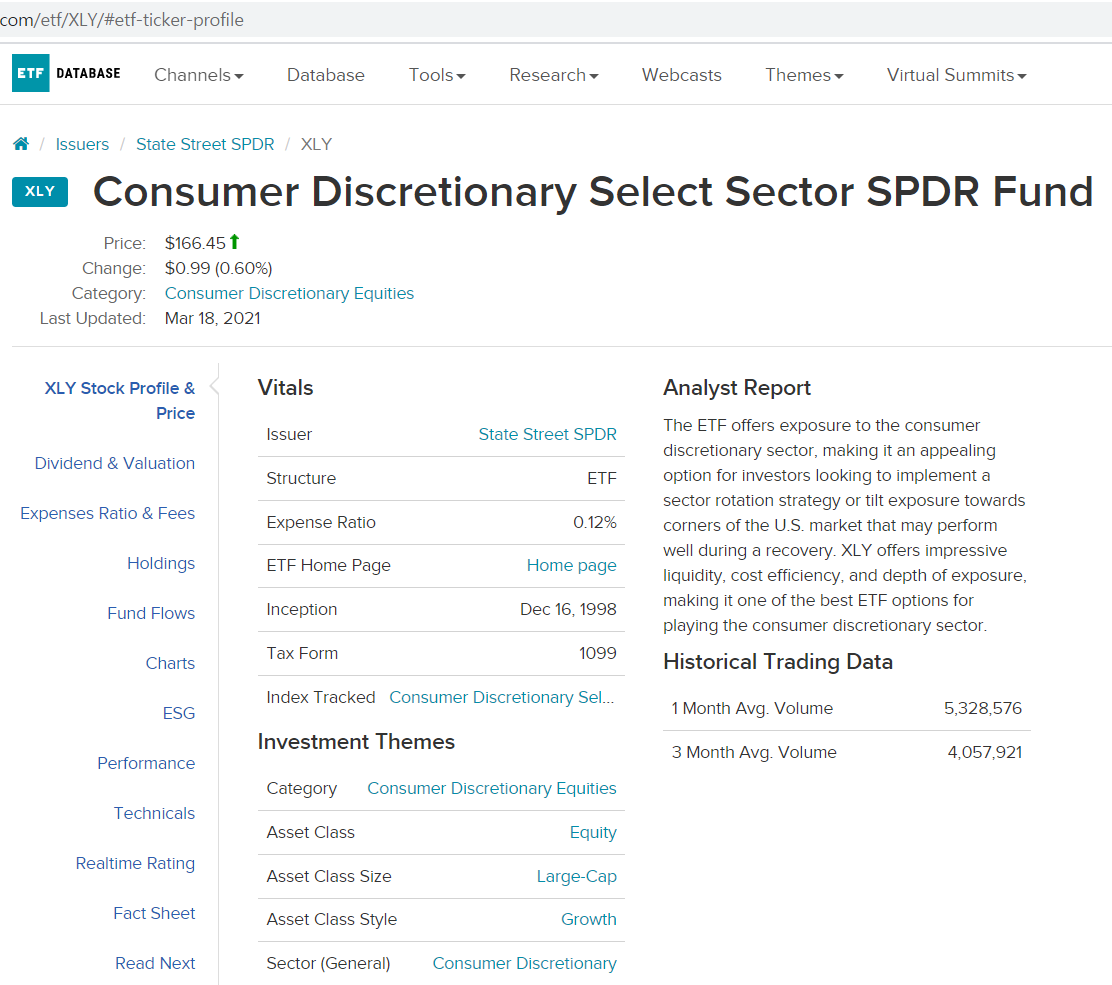This screenshot has height=985, width=1112.
Task: Open the Themes dropdown menu
Action: click(x=804, y=75)
